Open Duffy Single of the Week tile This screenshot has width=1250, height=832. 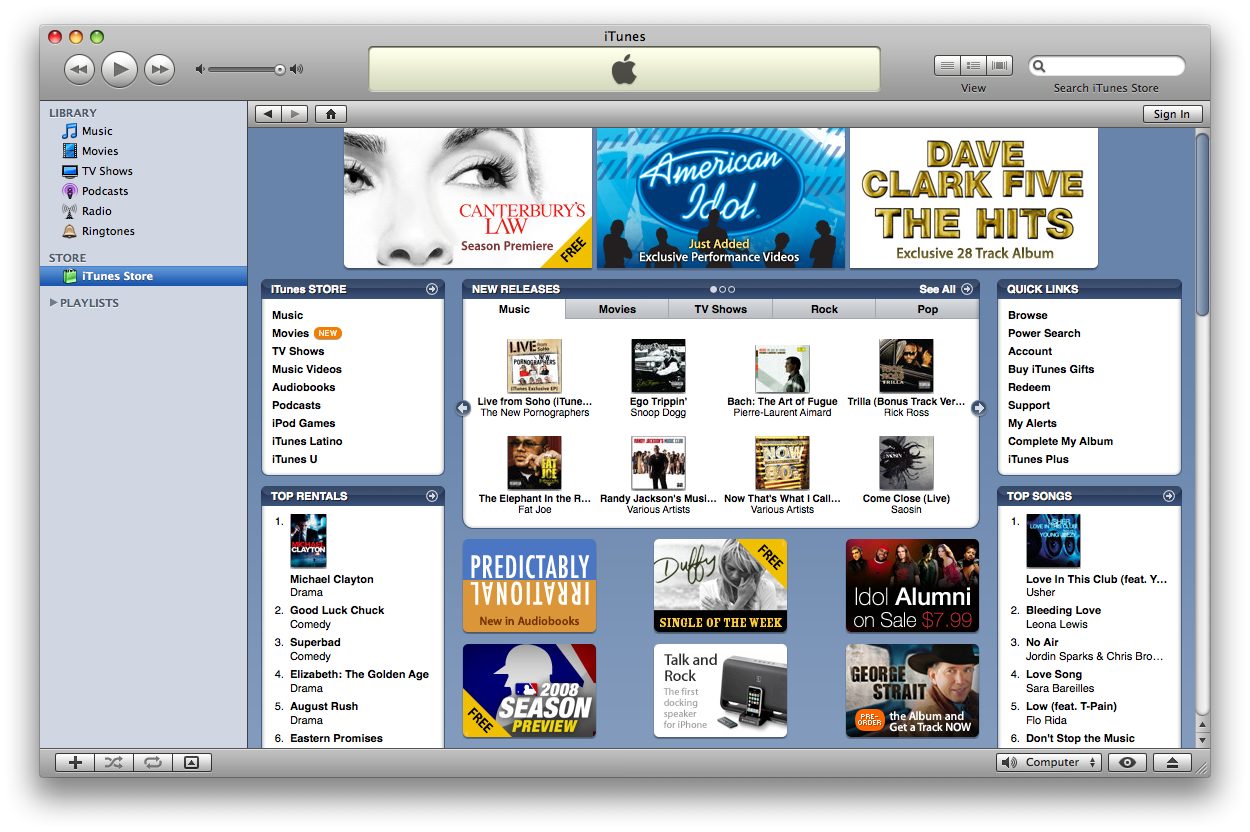(720, 586)
